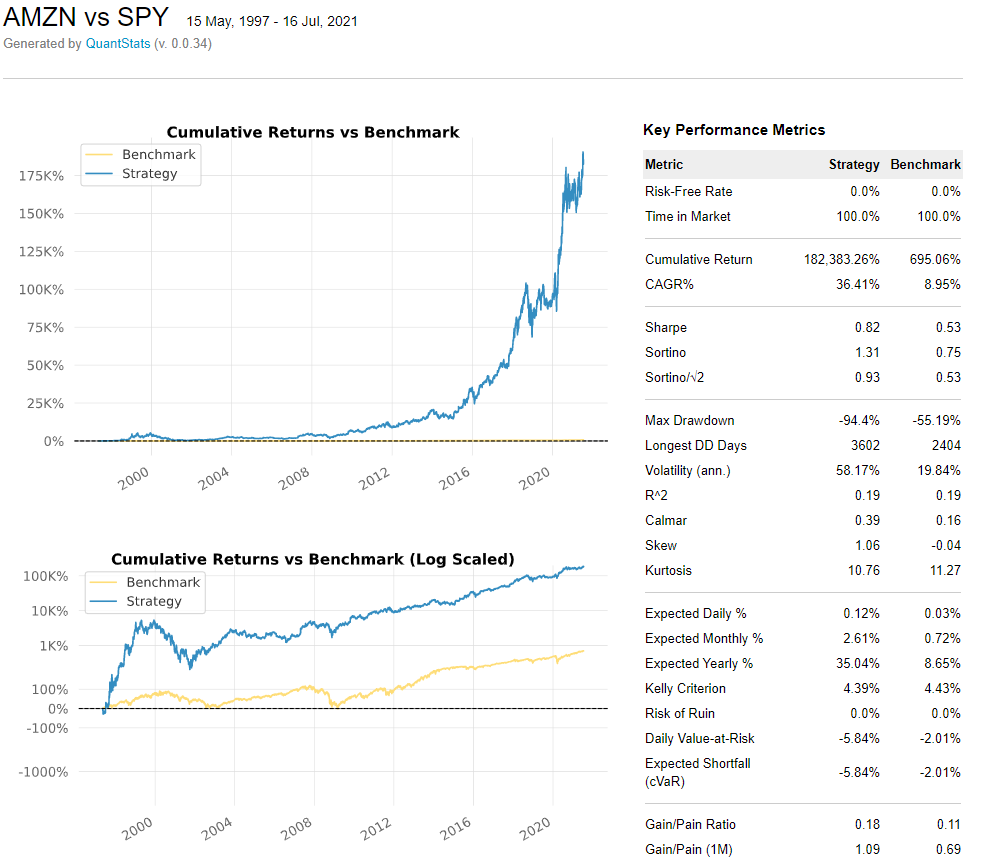This screenshot has width=1007, height=865.
Task: Select the CAGR% benchmark value 8.95%
Action: tap(942, 284)
